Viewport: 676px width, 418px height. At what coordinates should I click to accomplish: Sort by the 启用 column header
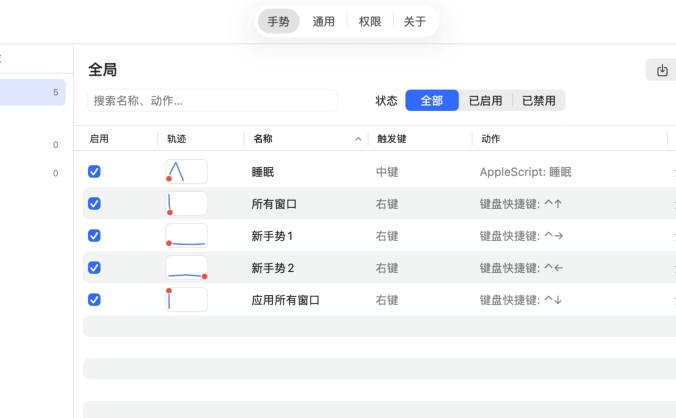coord(99,139)
